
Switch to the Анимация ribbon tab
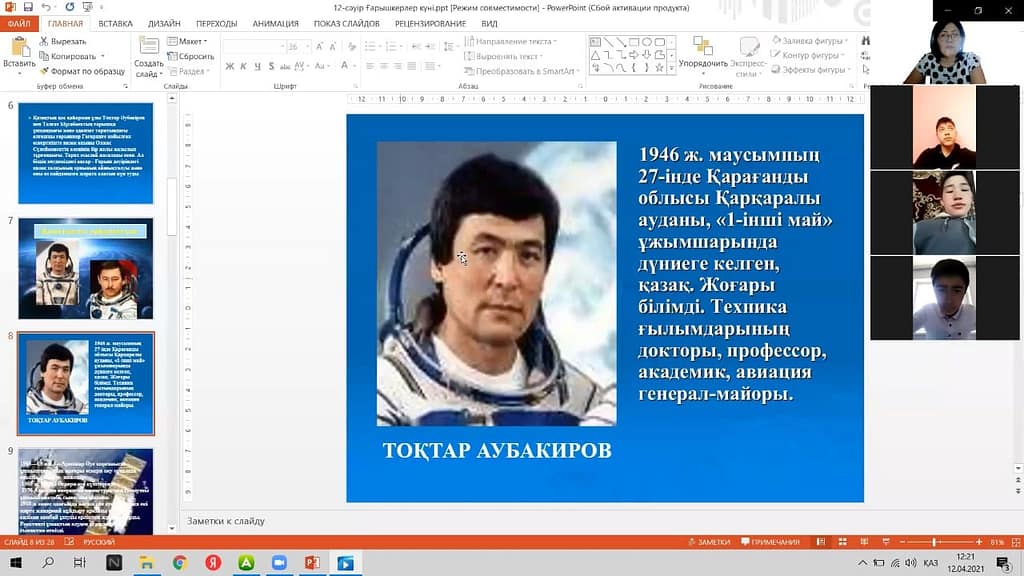(x=275, y=23)
